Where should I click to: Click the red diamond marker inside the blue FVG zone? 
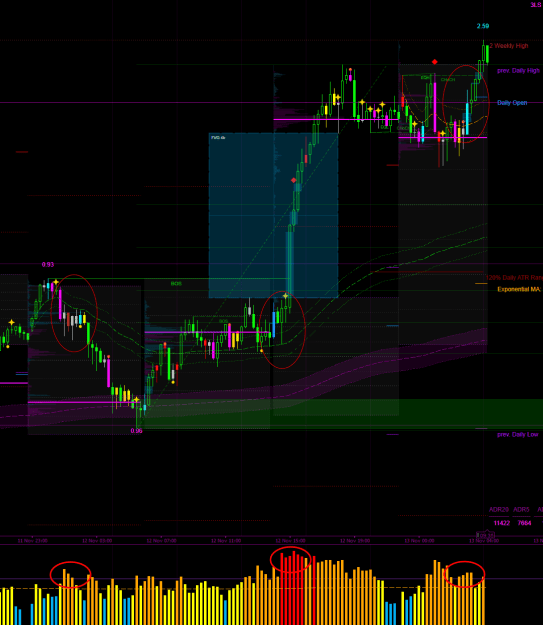294,181
